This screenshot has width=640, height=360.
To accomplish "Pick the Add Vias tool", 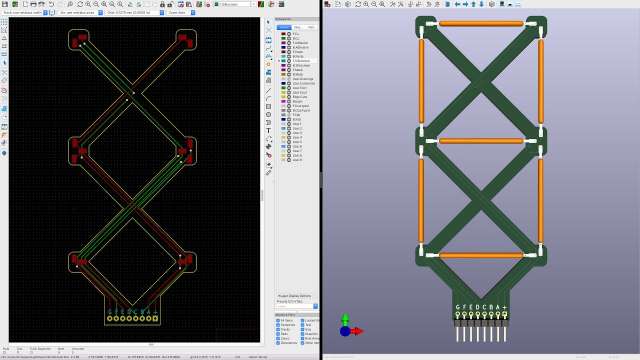I will pyautogui.click(x=268, y=64).
